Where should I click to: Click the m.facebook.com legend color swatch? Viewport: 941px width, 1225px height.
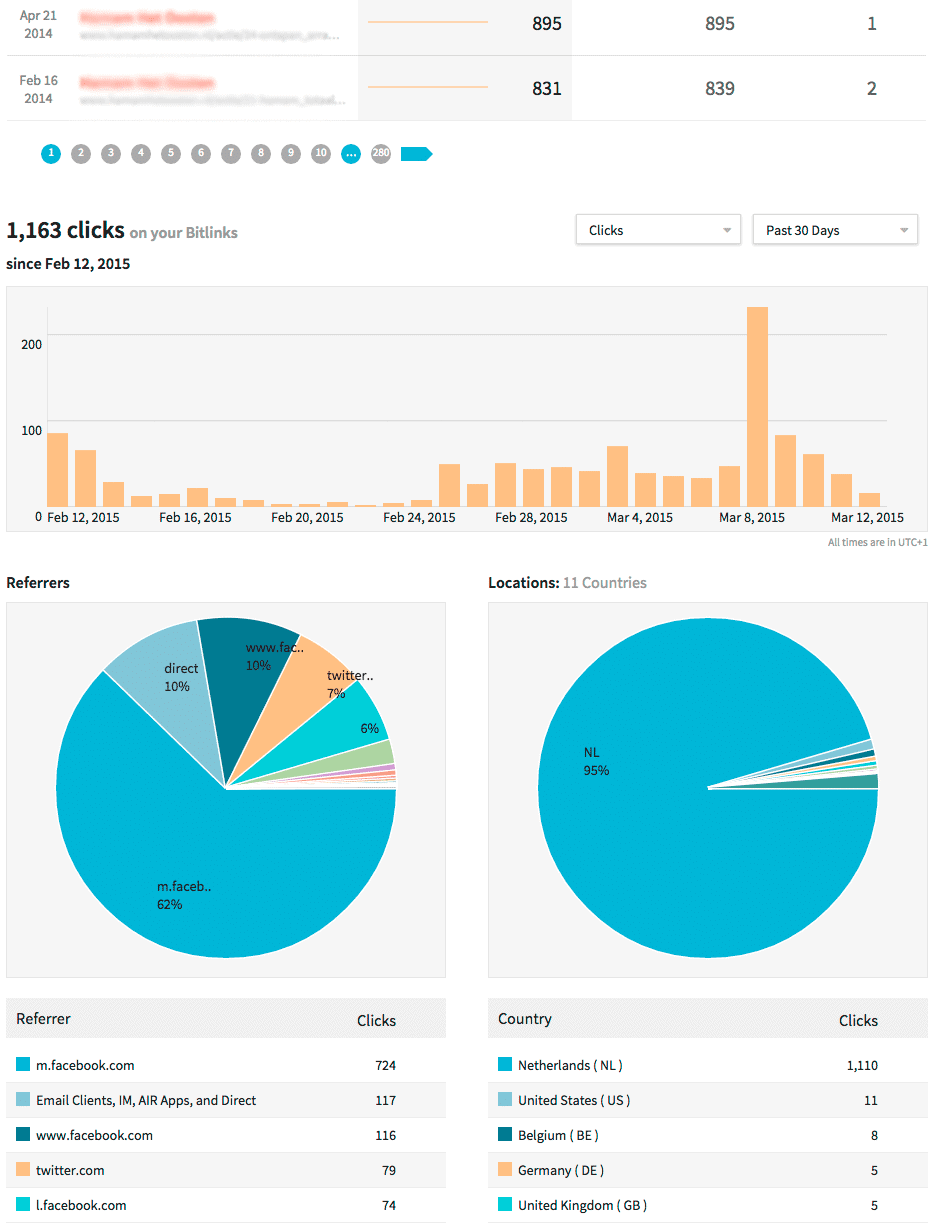coord(23,1065)
